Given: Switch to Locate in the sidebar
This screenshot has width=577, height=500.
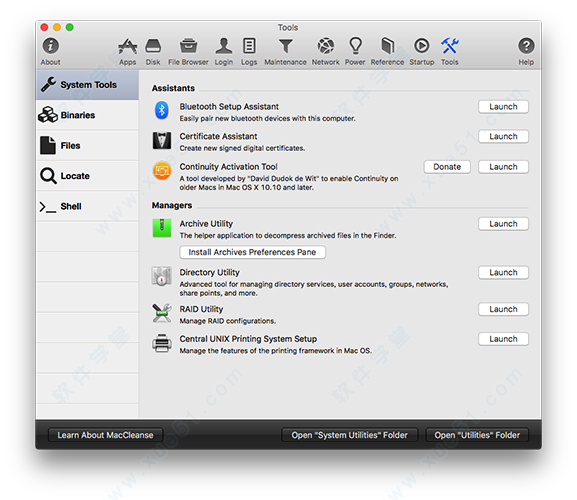Looking at the screenshot, I should point(87,176).
